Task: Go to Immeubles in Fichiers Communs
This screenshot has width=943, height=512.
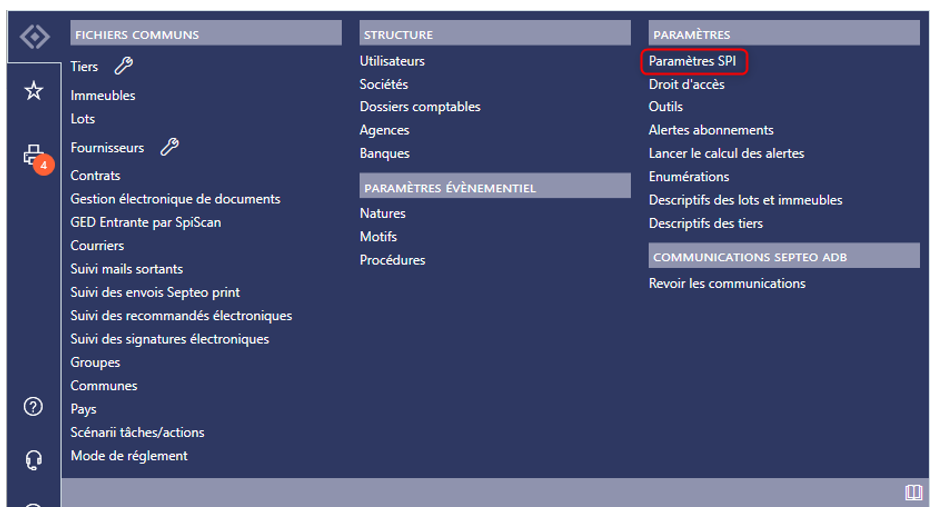Action: (103, 96)
